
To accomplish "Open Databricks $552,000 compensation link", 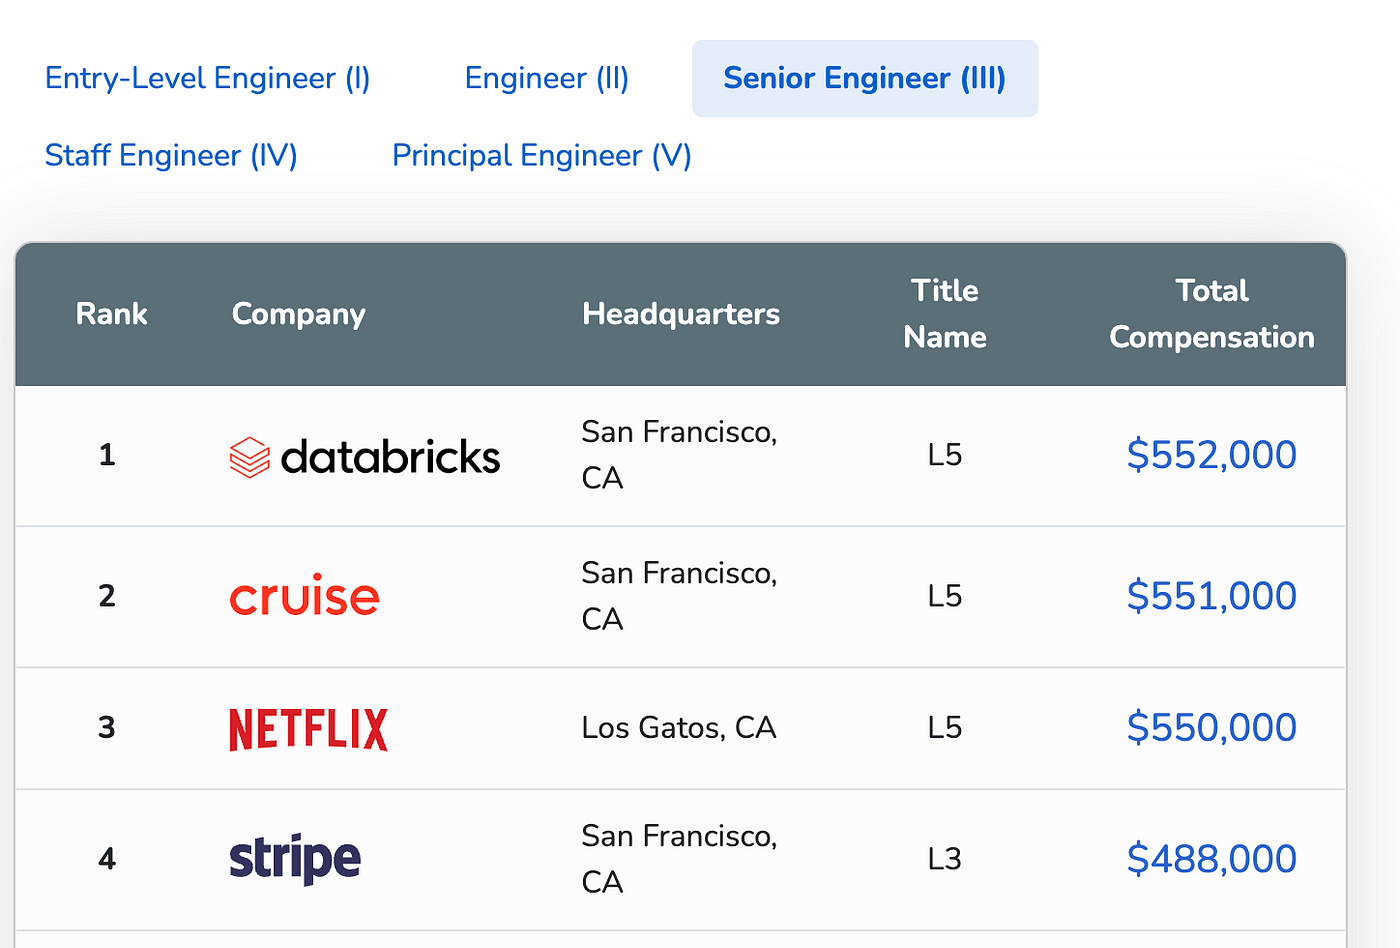I will pos(1211,455).
